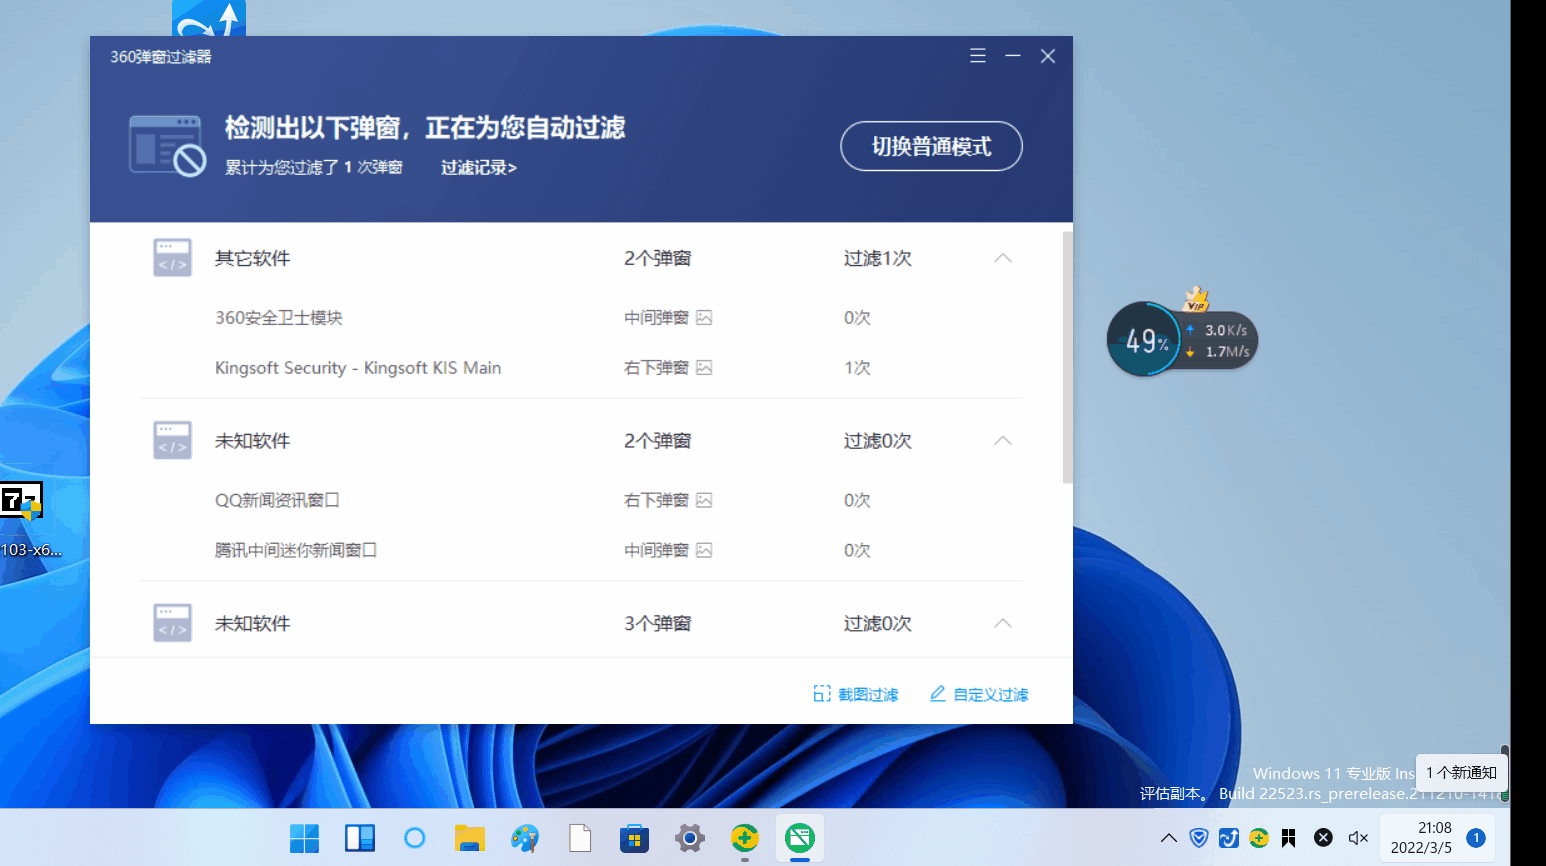Viewport: 1546px width, 866px height.
Task: Open the 1个新通知 notification popup
Action: point(1460,772)
